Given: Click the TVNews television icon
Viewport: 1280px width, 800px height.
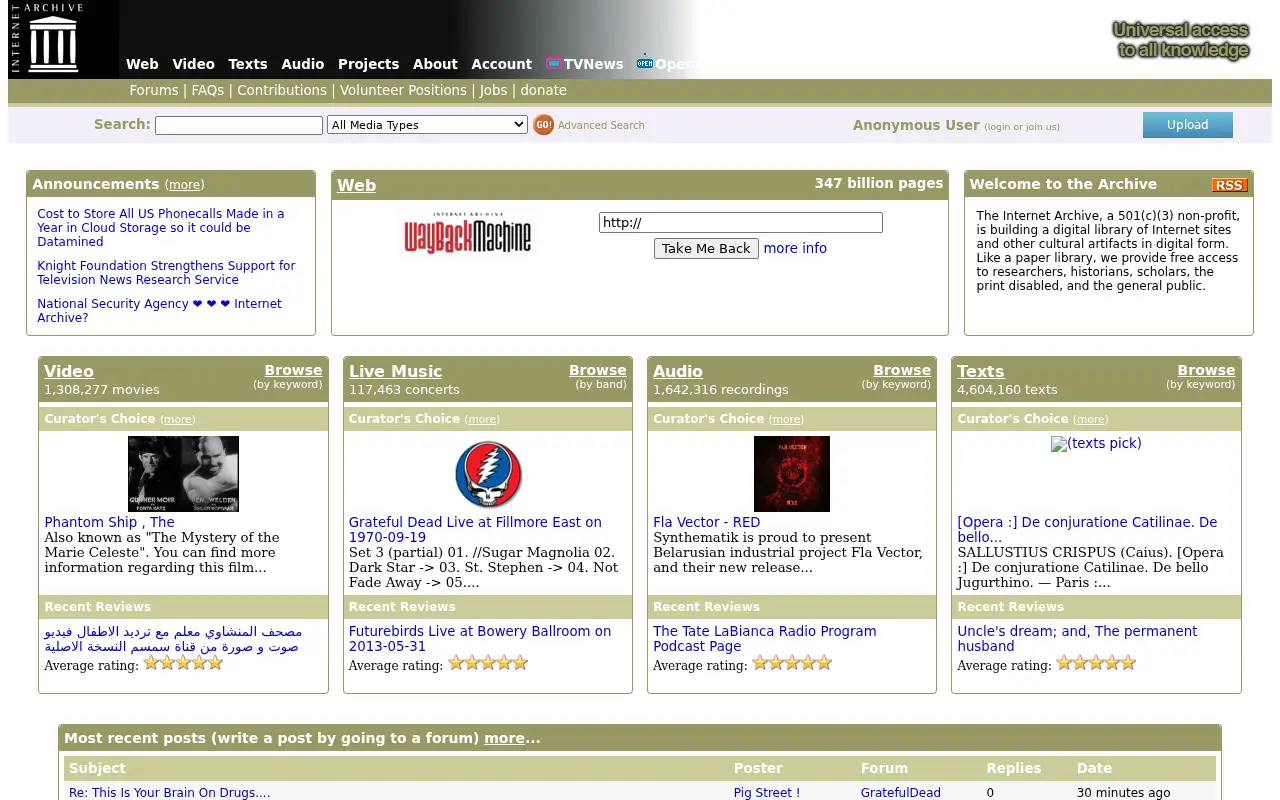Looking at the screenshot, I should (x=553, y=63).
